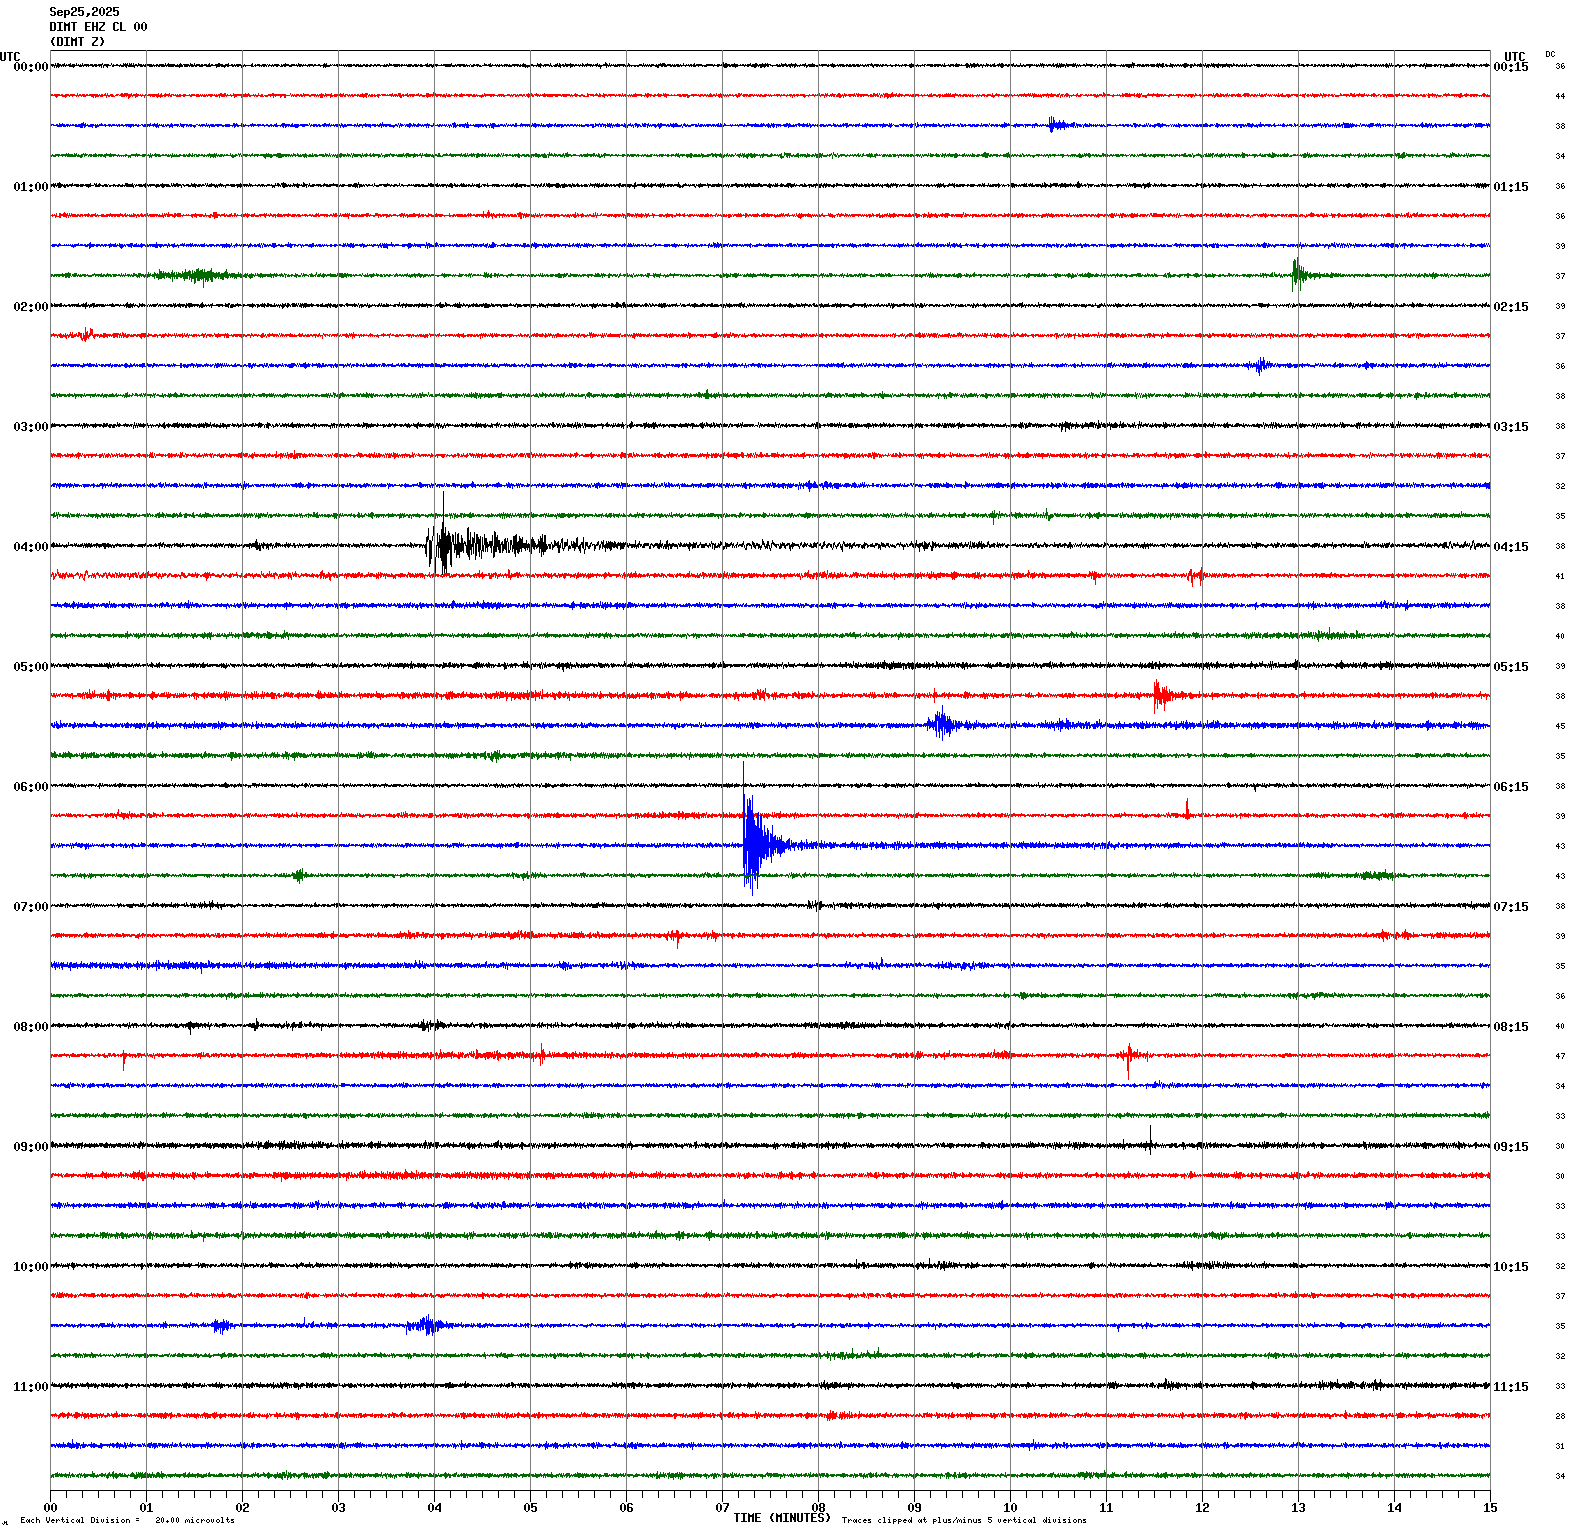Click the 15 minute tick on bottom axis
The width and height of the screenshot is (1570, 1534).
(x=1490, y=1508)
